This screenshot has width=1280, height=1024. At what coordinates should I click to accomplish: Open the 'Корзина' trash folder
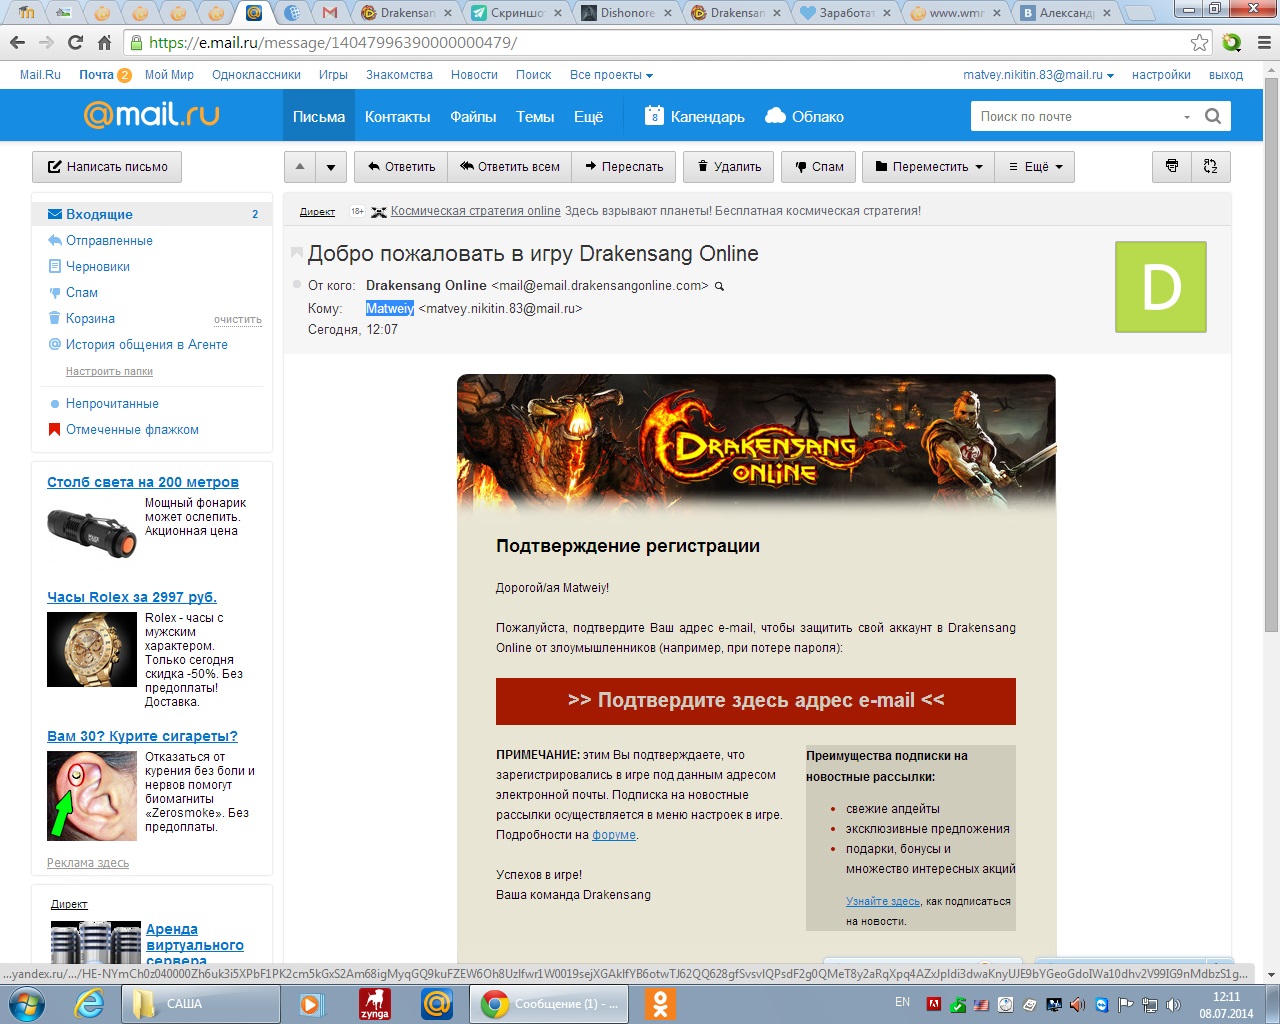[x=90, y=319]
